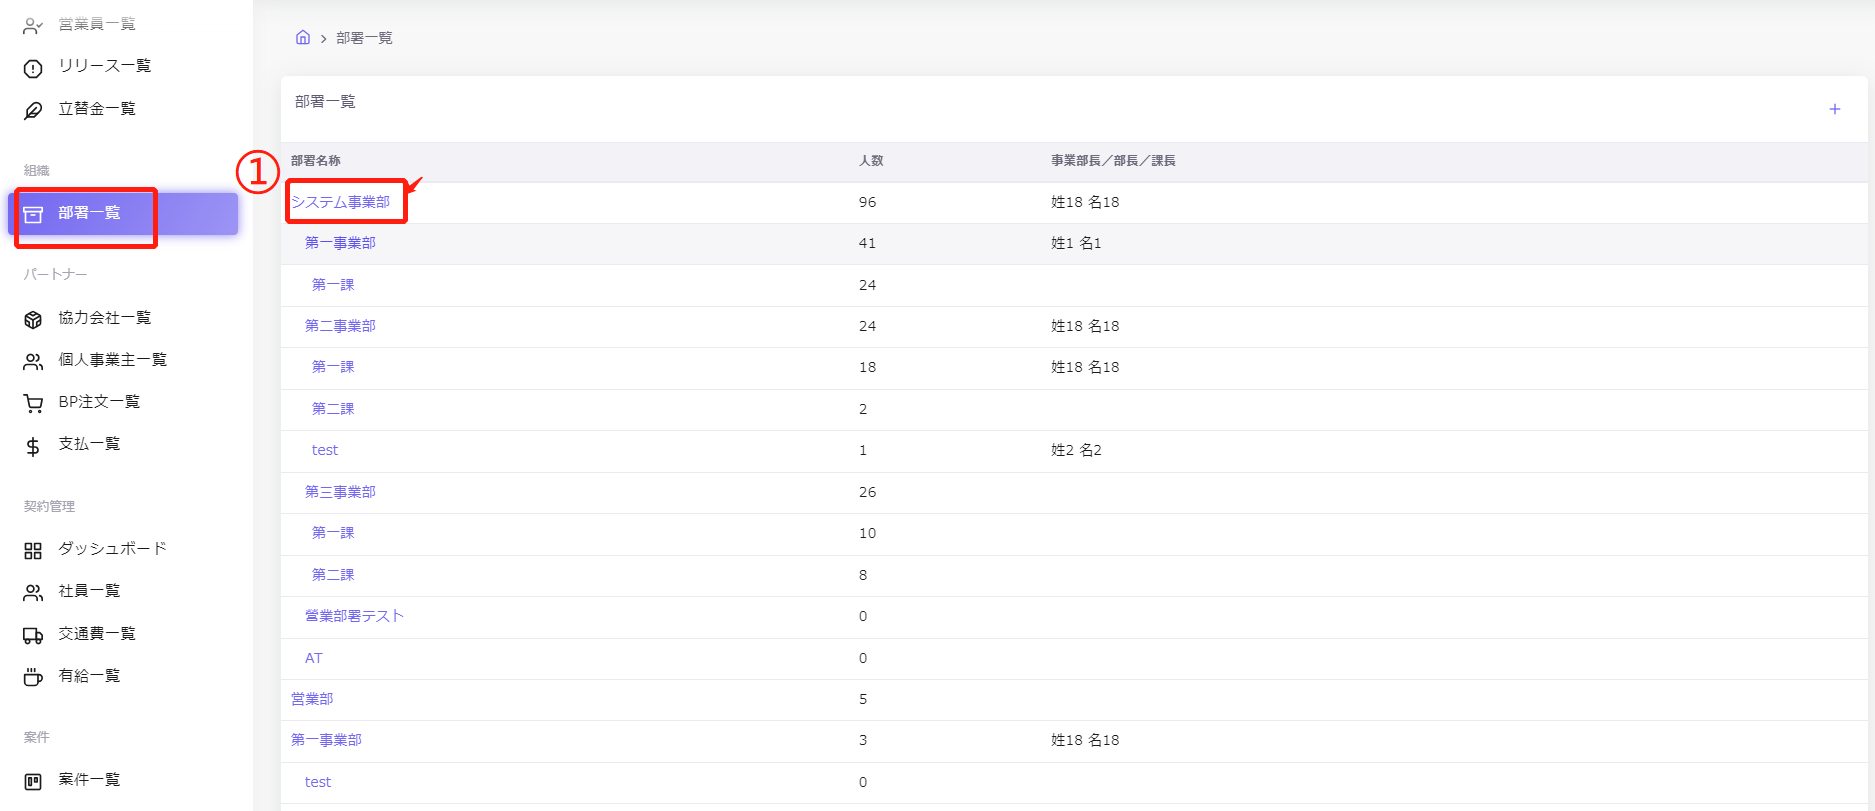Click the shopping cart icon for BP注文一覧
This screenshot has width=1875, height=811.
33,403
